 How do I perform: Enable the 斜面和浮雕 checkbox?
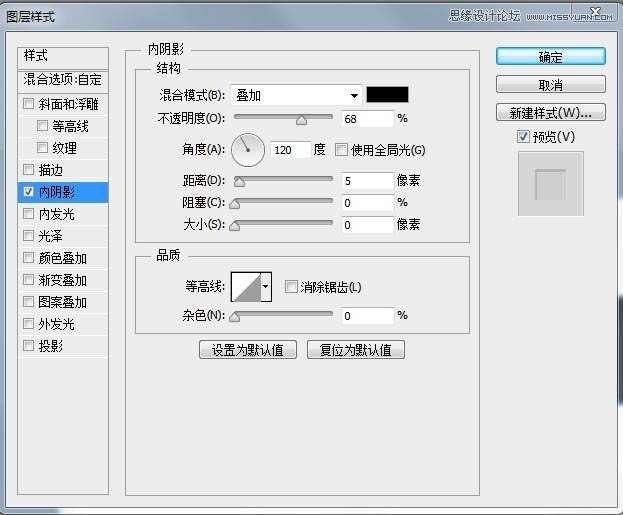pos(29,104)
